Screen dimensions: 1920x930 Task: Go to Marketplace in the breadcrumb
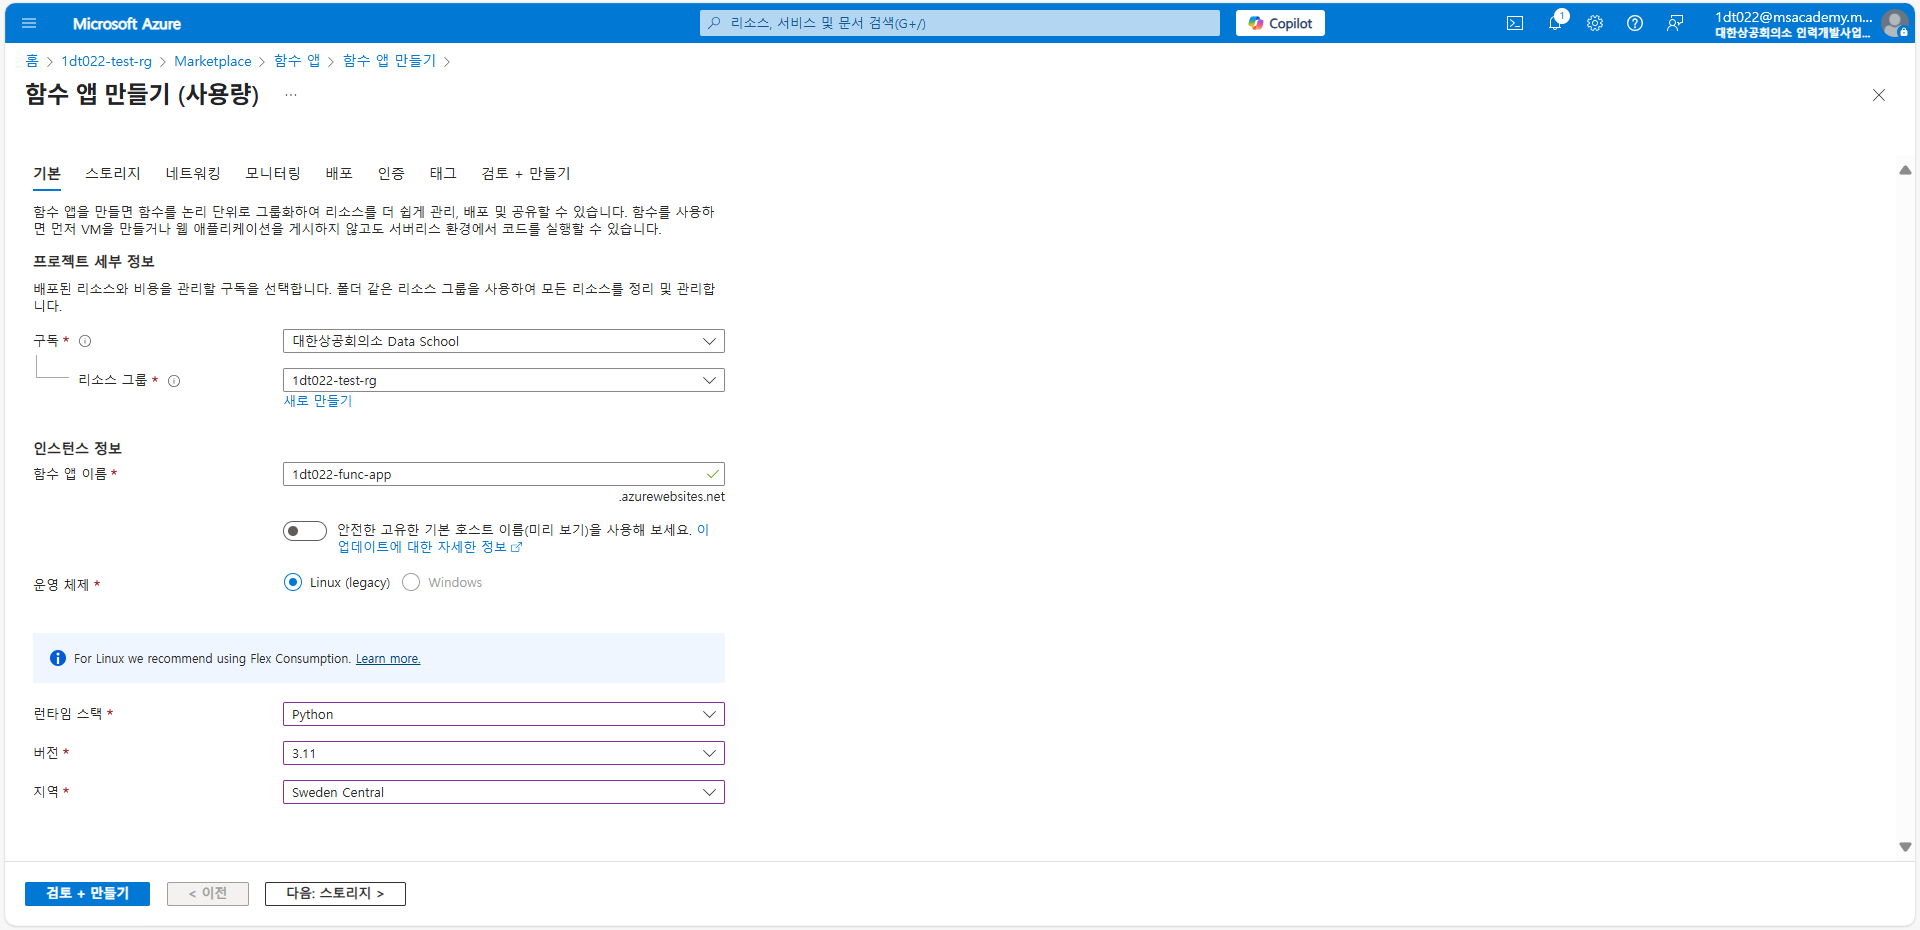(x=213, y=61)
